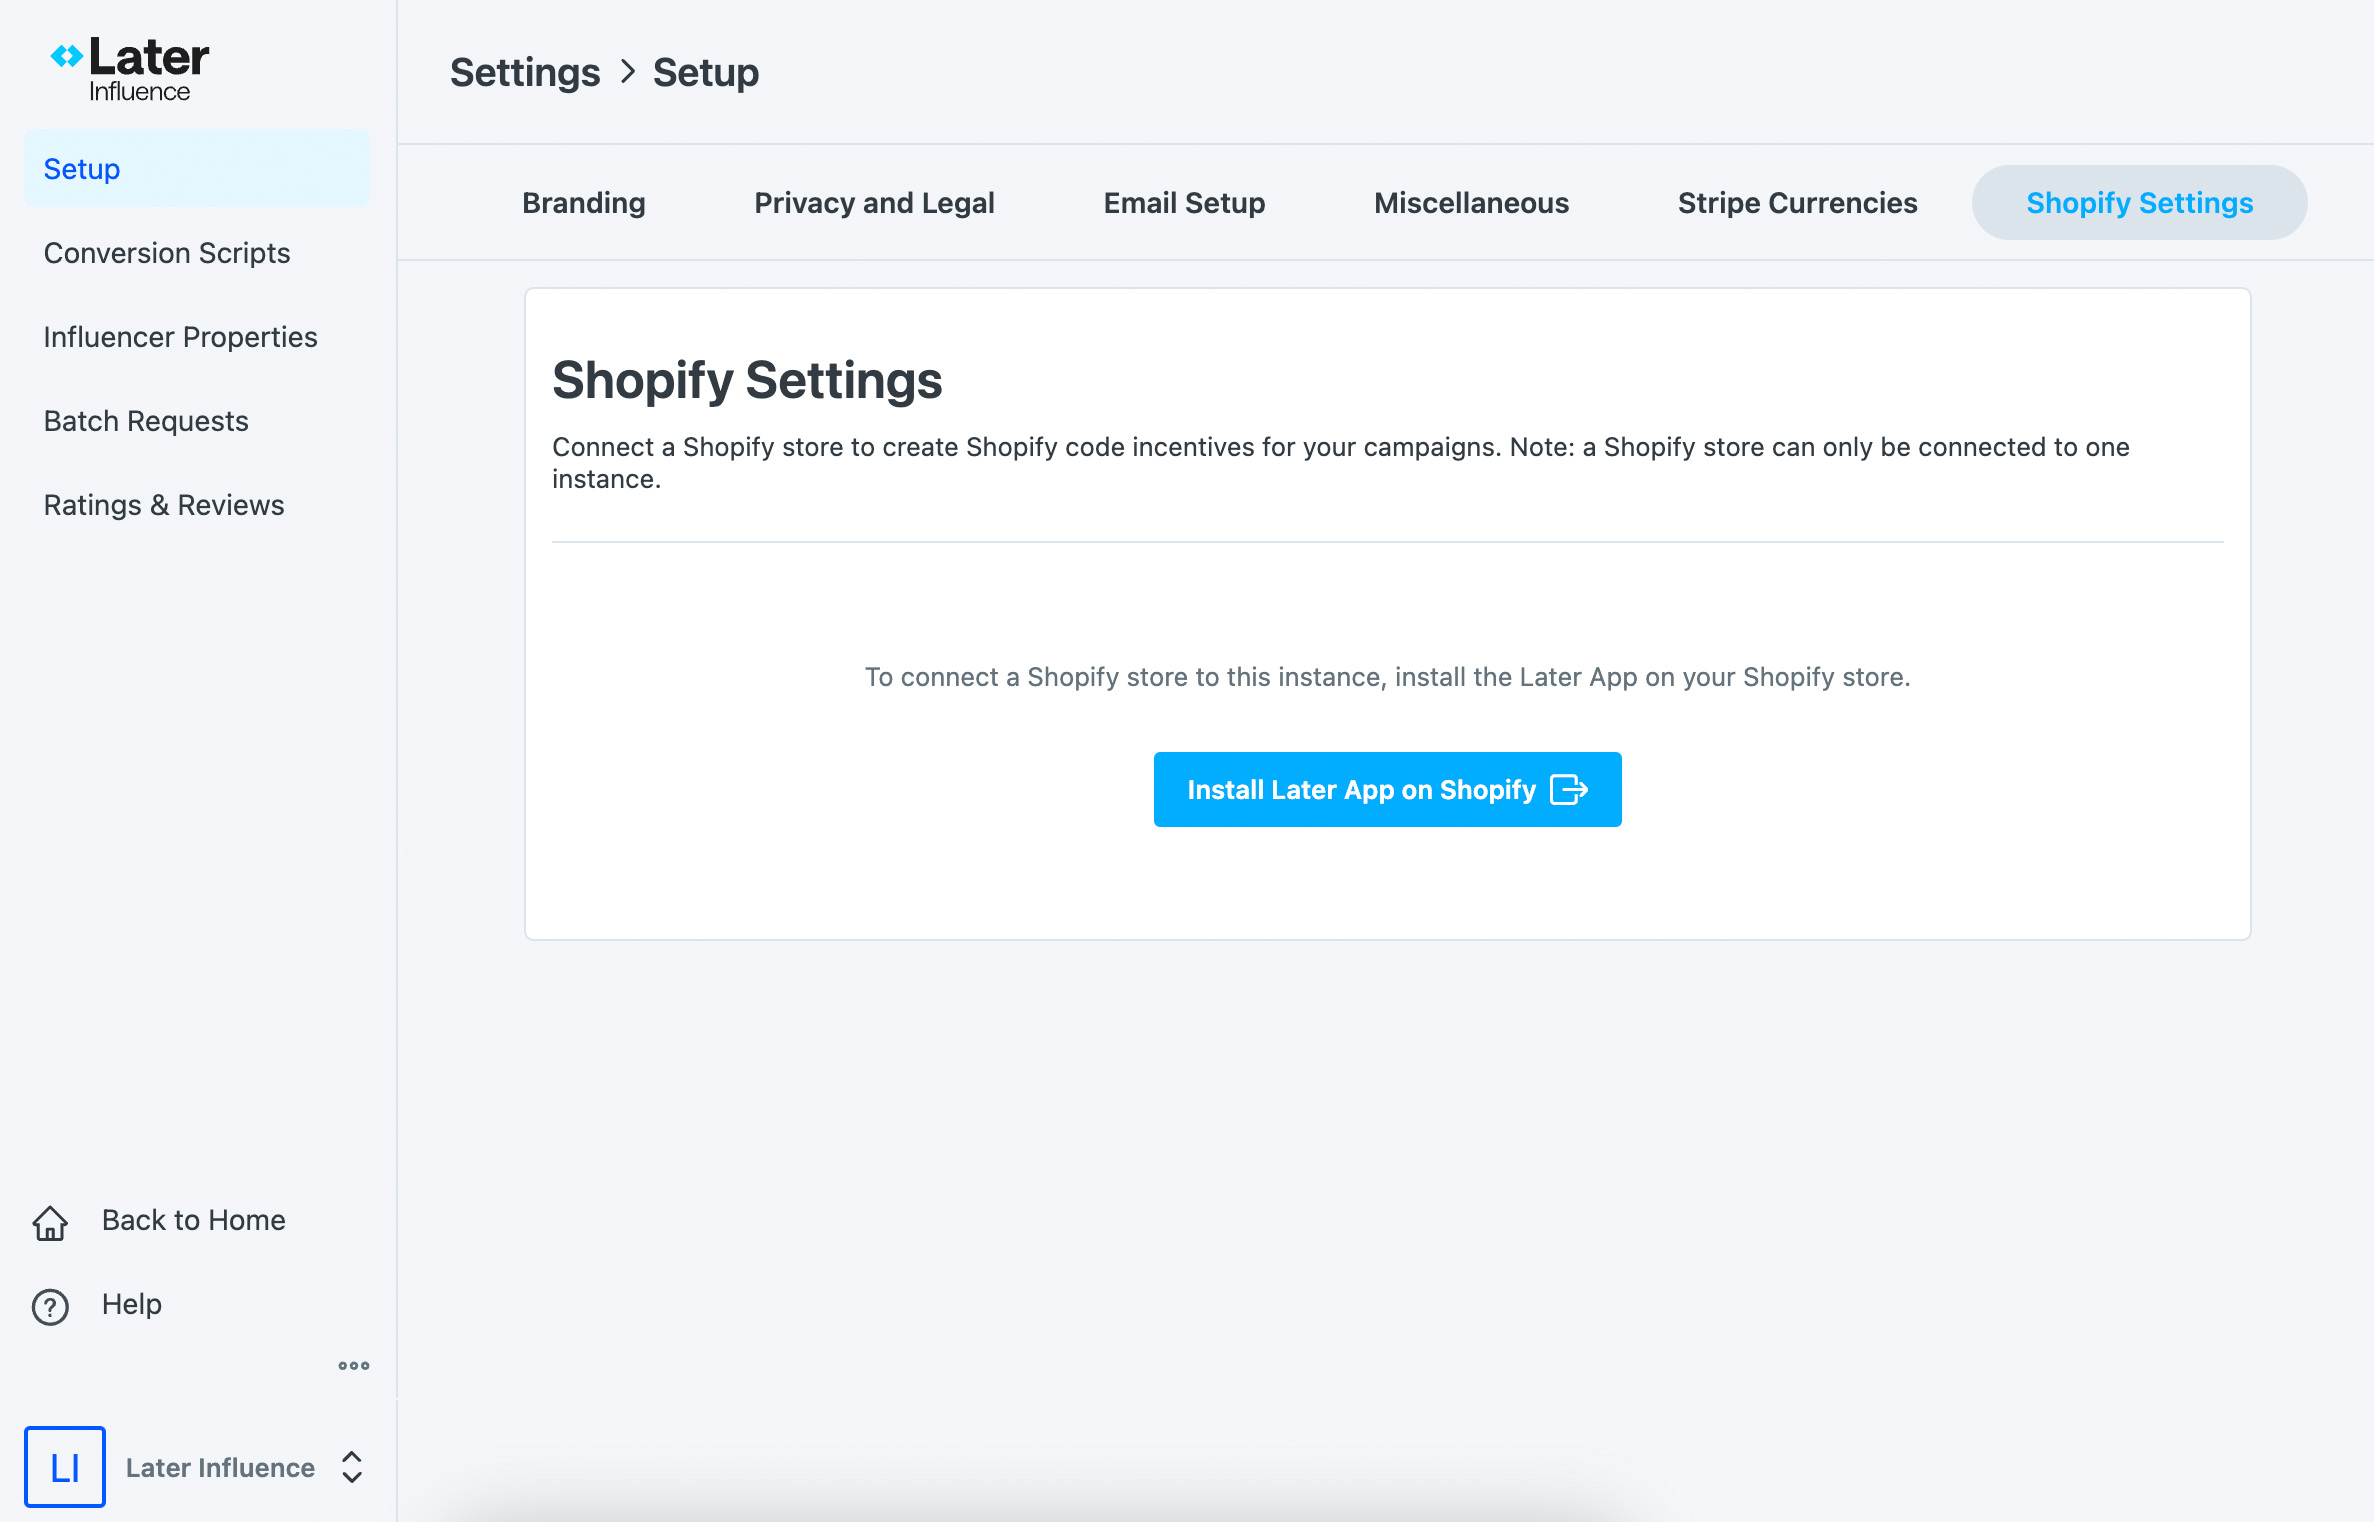This screenshot has width=2374, height=1522.
Task: Open the Stripe Currencies tab
Action: [x=1797, y=203]
